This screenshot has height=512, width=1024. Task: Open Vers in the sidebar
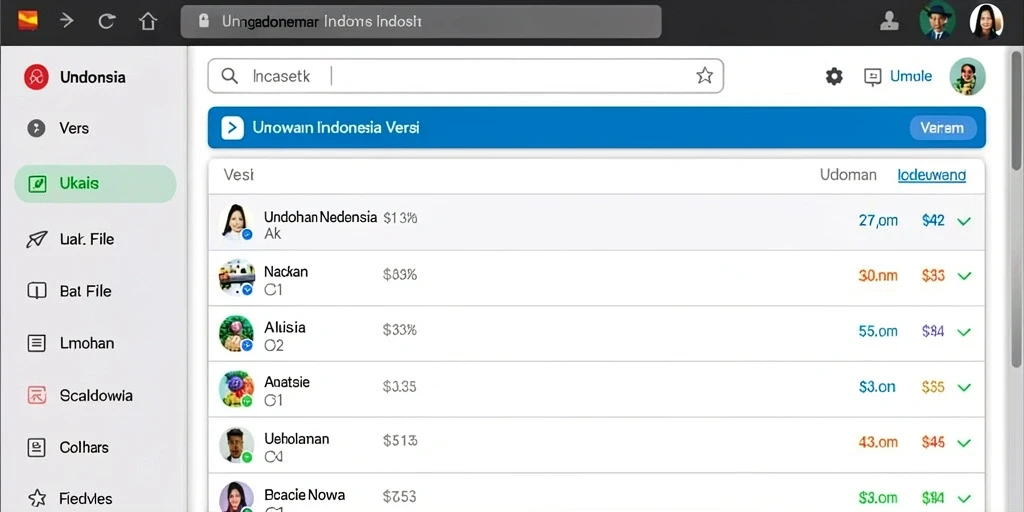(74, 128)
